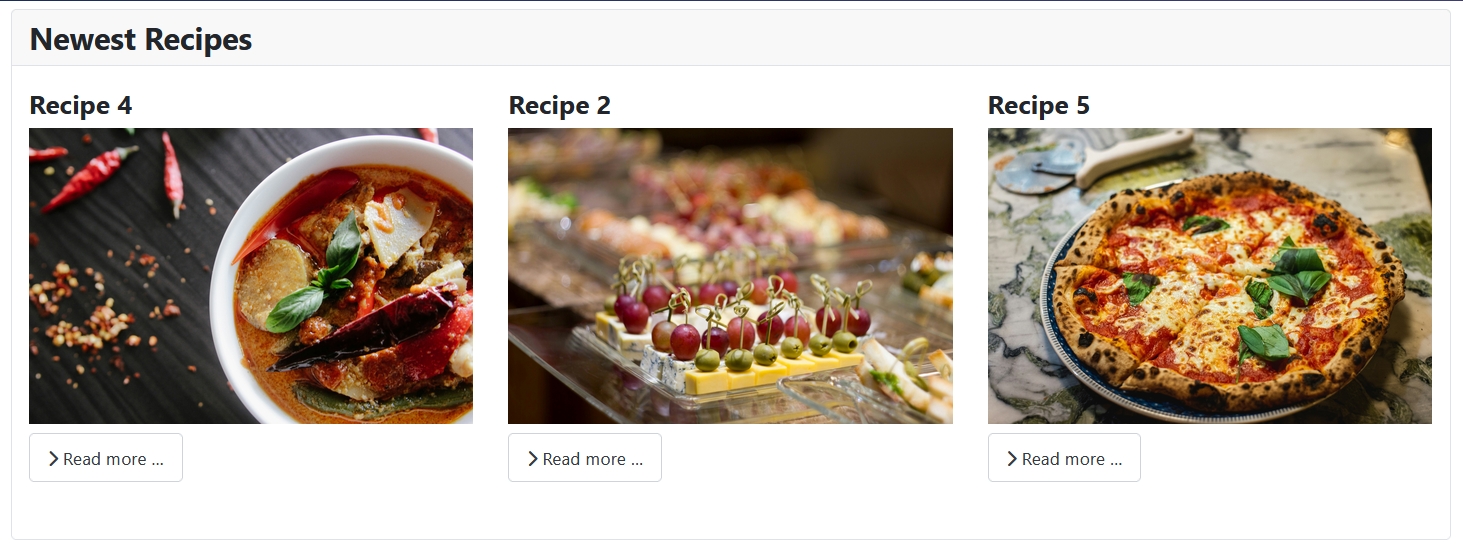This screenshot has width=1463, height=554.
Task: Click the chevron icon in Recipe 4's button
Action: (53, 459)
